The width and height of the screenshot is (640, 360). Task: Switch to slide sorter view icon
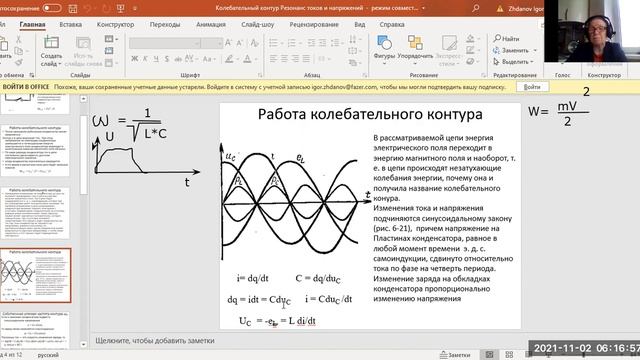tap(509, 355)
